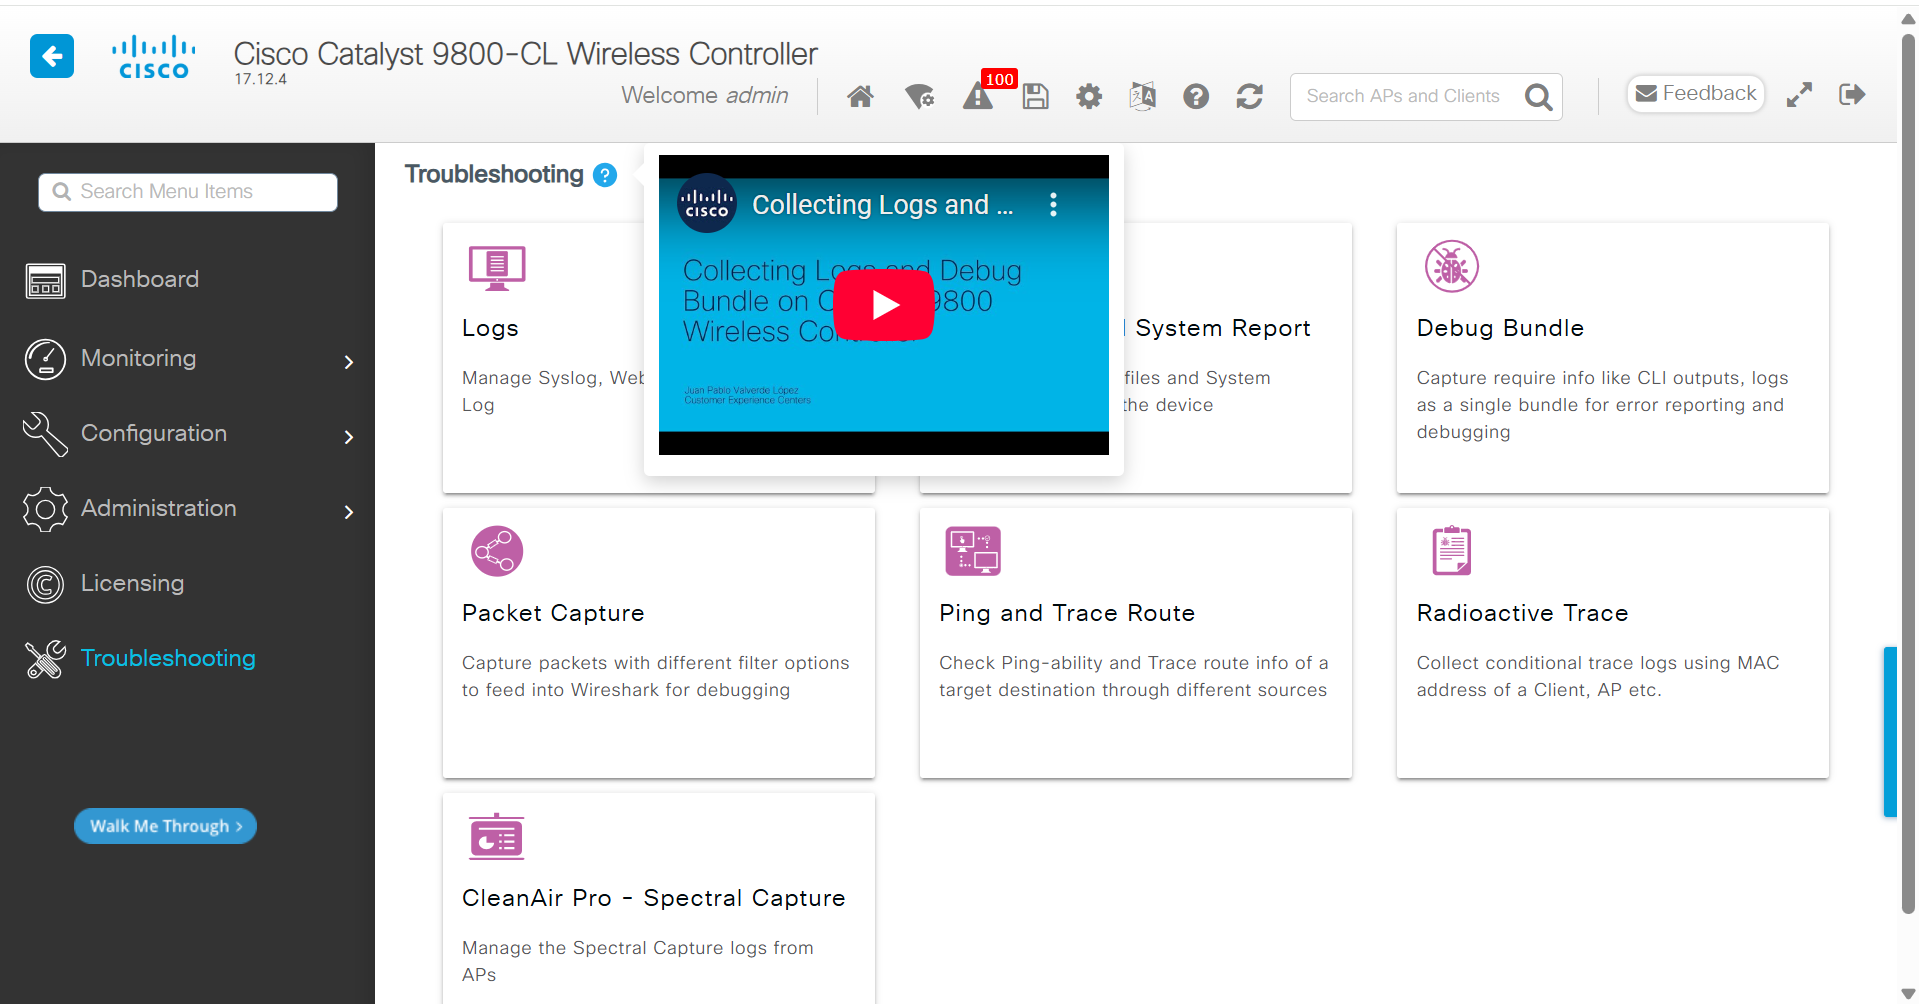The height and width of the screenshot is (1004, 1919).
Task: Open Logs card title
Action: tap(490, 328)
